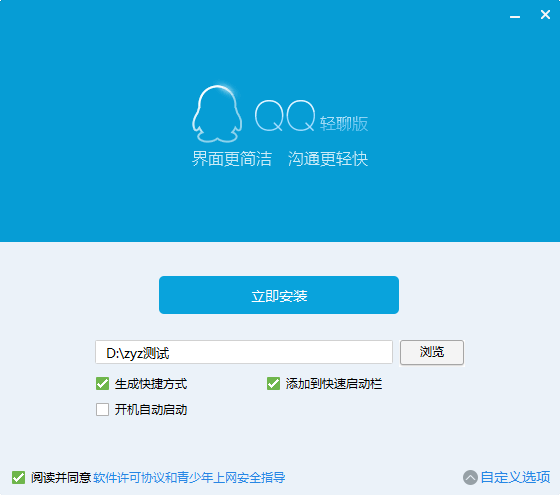Uncheck the 添加到快速启动栏 checkbox
This screenshot has width=560, height=495.
point(274,384)
